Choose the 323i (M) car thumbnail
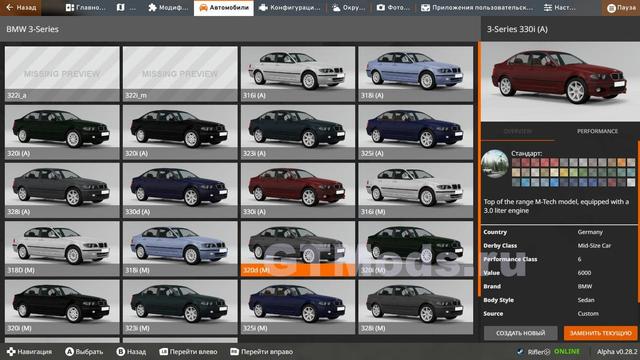The width and height of the screenshot is (640, 360). pyautogui.click(x=180, y=307)
